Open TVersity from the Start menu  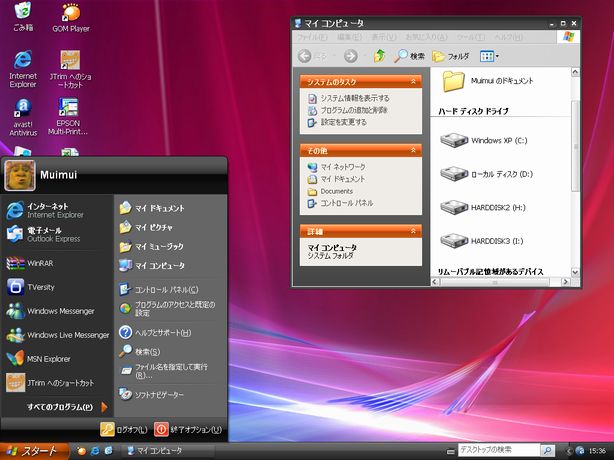pos(40,286)
